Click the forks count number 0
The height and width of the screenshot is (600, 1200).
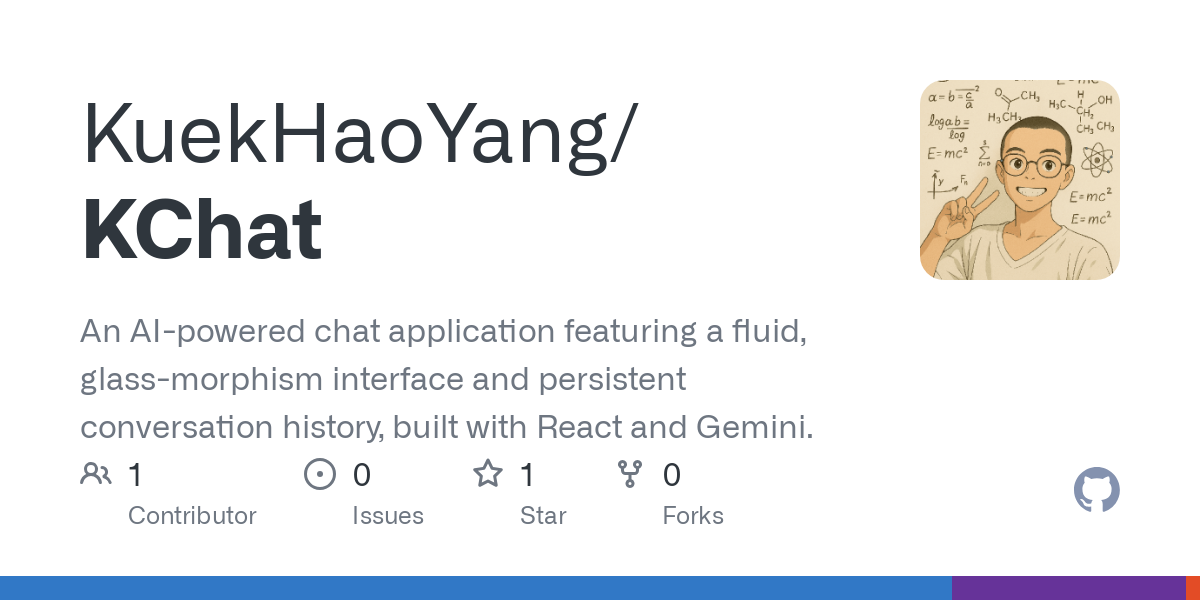coord(672,475)
